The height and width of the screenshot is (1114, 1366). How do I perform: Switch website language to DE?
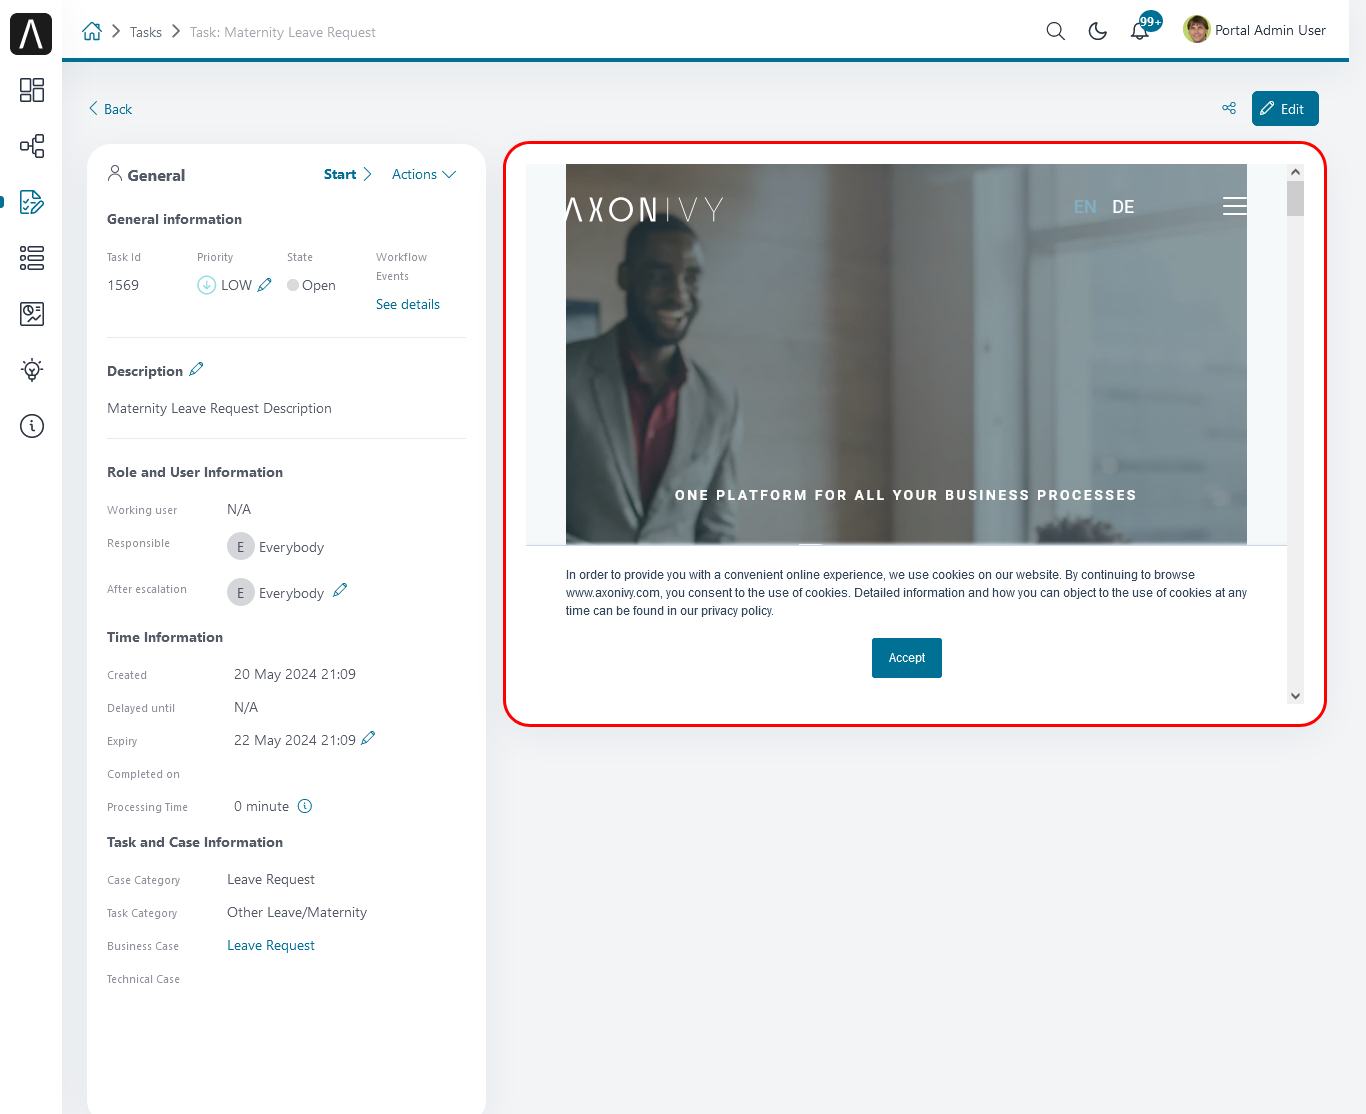coord(1123,207)
